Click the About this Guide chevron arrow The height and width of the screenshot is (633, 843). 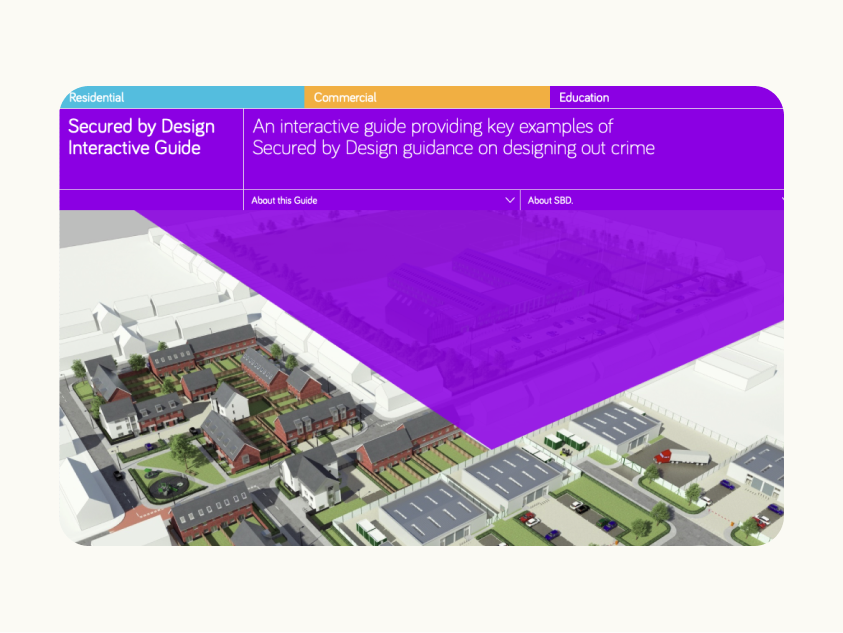510,200
